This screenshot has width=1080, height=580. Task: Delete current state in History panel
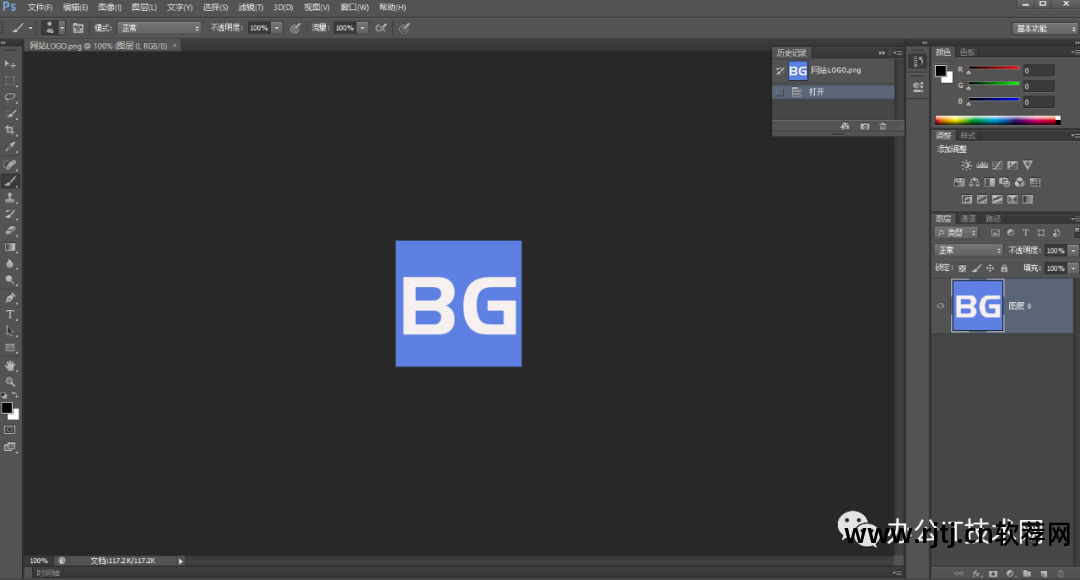pos(882,127)
